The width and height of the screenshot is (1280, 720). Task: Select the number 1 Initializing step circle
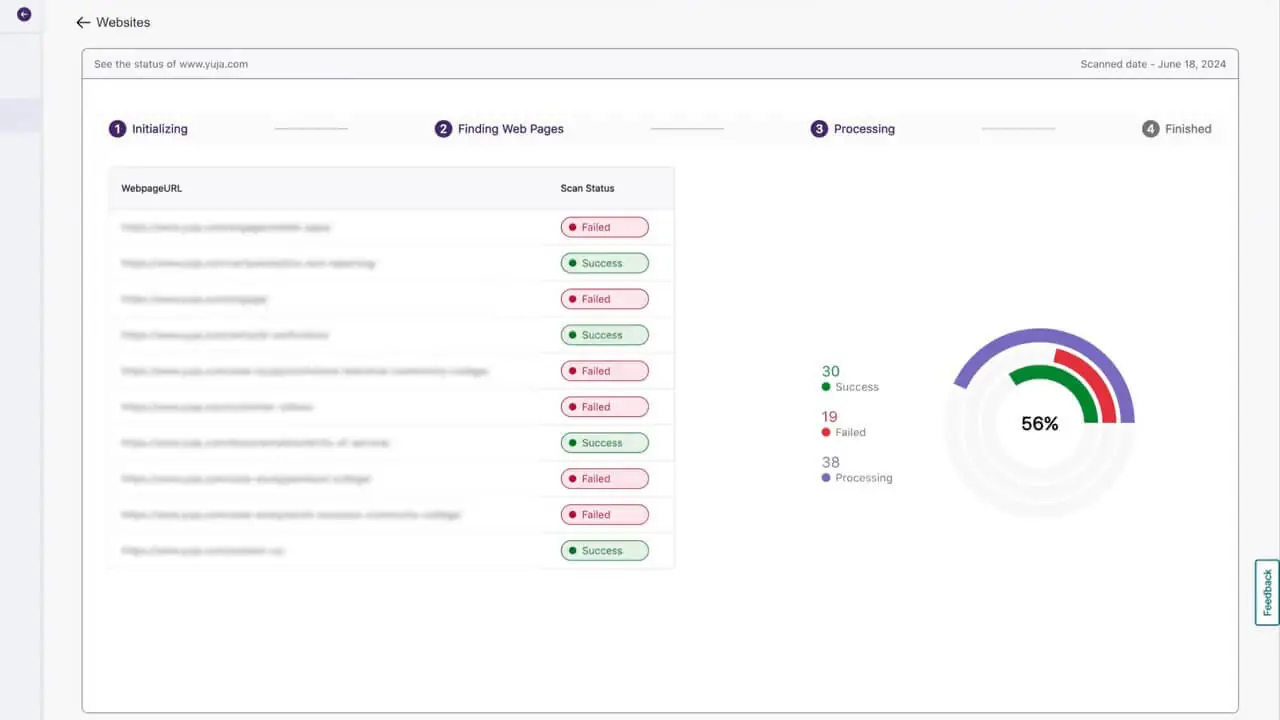pos(117,129)
